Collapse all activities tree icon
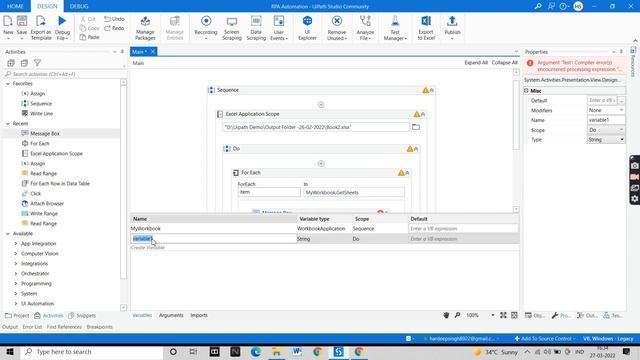The image size is (640, 360). click(24, 63)
